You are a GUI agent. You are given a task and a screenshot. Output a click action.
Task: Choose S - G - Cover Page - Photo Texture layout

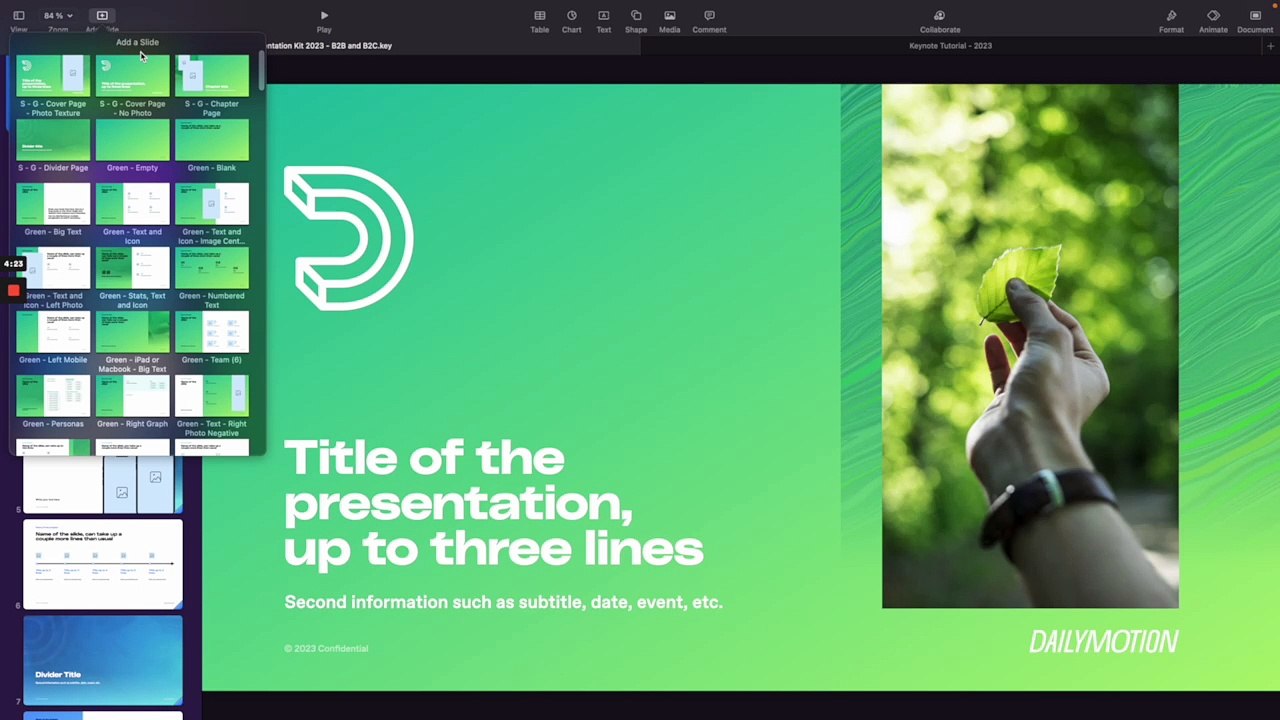(53, 76)
